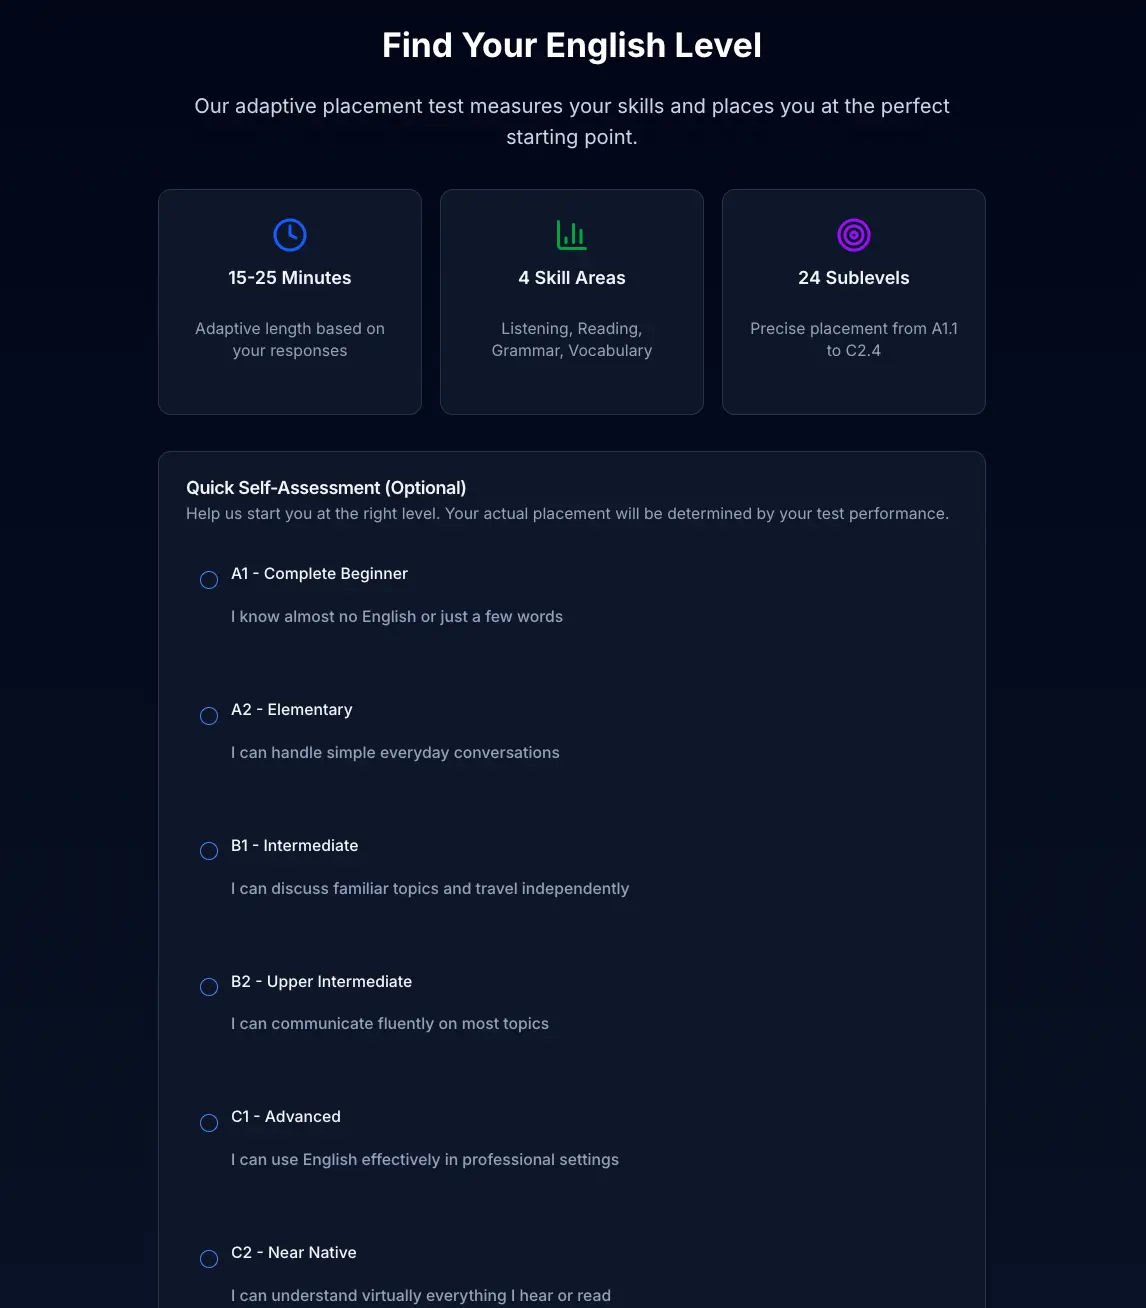1146x1308 pixels.
Task: Click the purple target icon
Action: tap(854, 235)
